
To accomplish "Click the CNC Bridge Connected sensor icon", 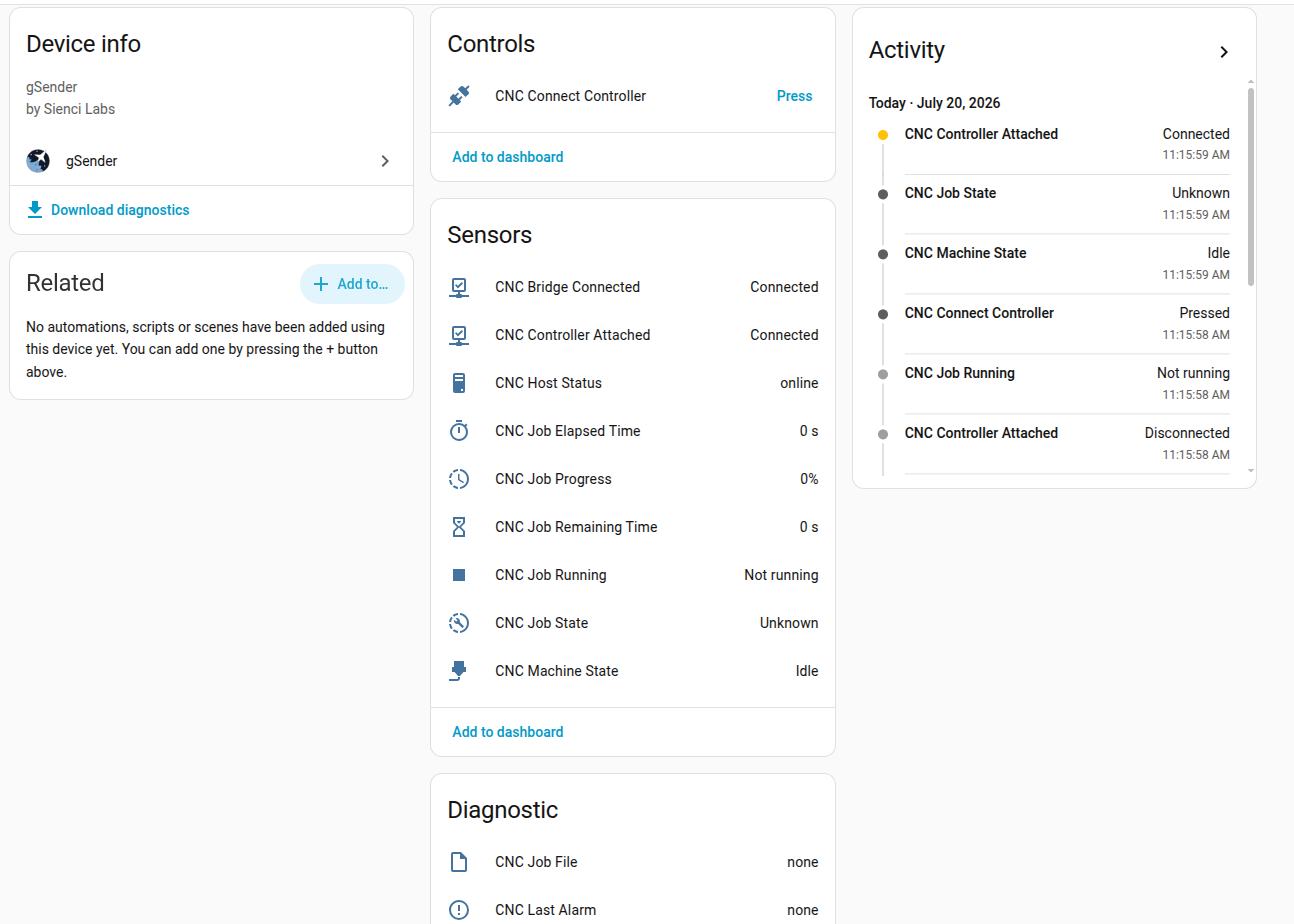I will click(x=459, y=287).
